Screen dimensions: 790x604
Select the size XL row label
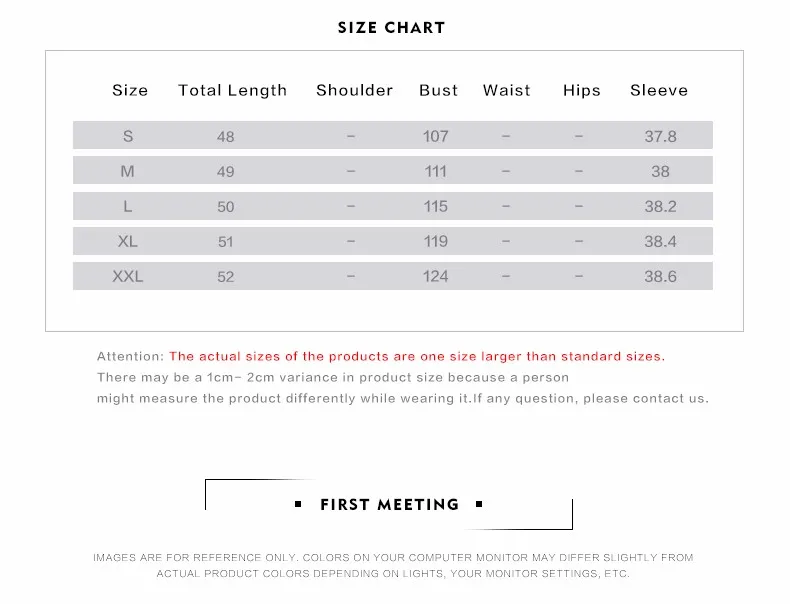pyautogui.click(x=127, y=241)
